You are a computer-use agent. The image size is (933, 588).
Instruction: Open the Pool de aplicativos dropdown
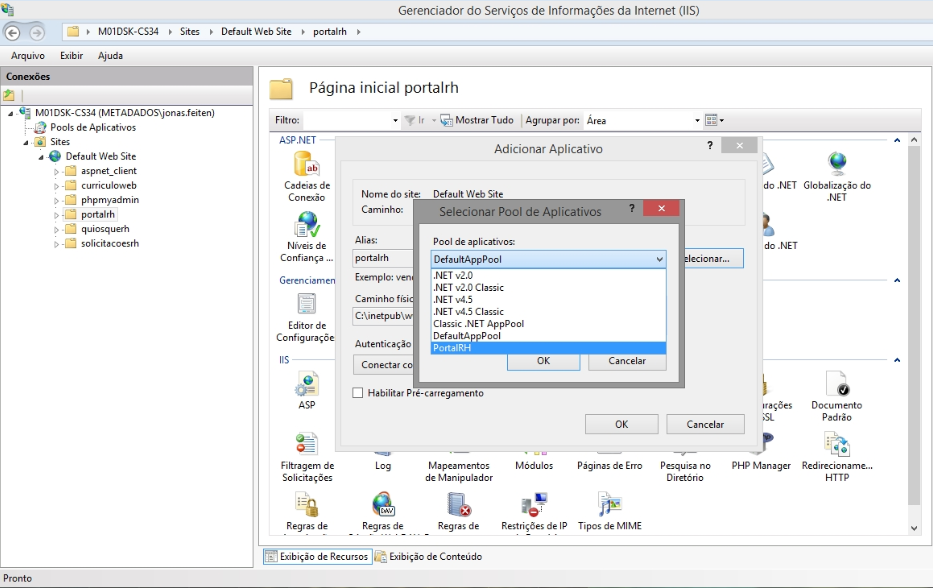tap(658, 259)
